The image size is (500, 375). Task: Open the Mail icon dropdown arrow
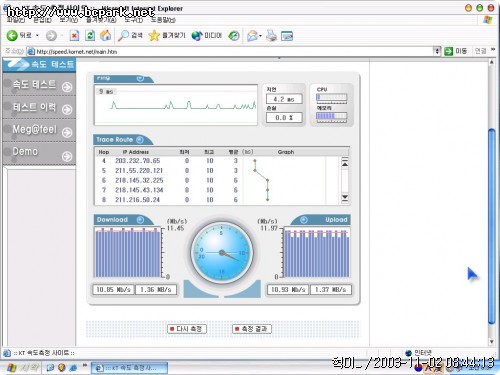coord(260,36)
